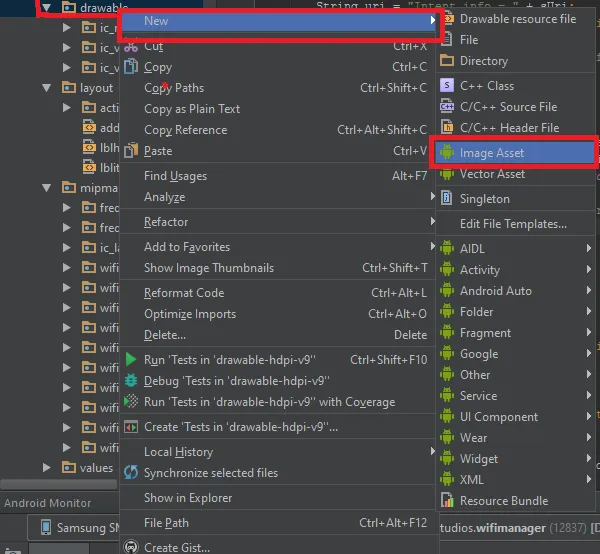Click the Vector Asset android icon

click(x=447, y=174)
